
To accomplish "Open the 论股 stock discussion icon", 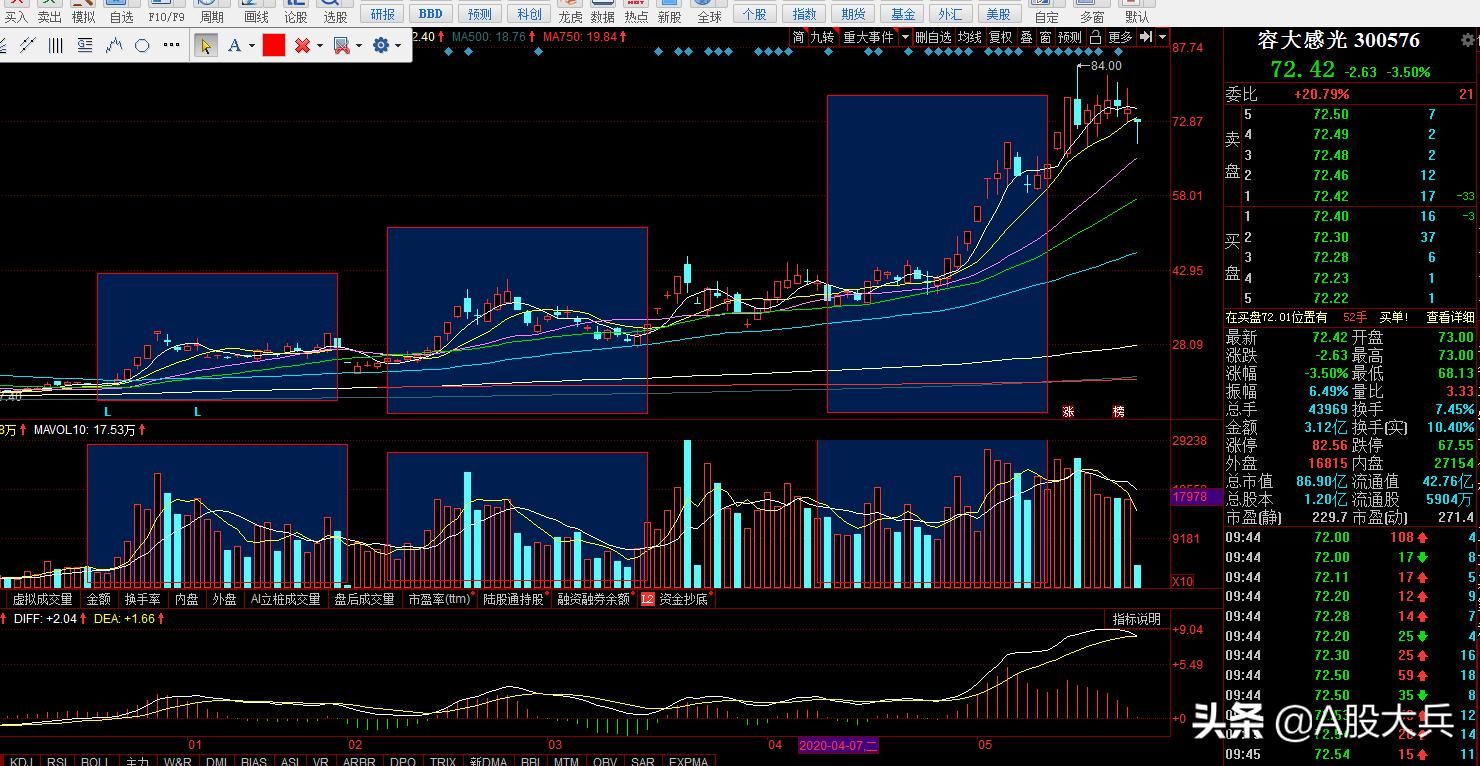I will point(296,11).
